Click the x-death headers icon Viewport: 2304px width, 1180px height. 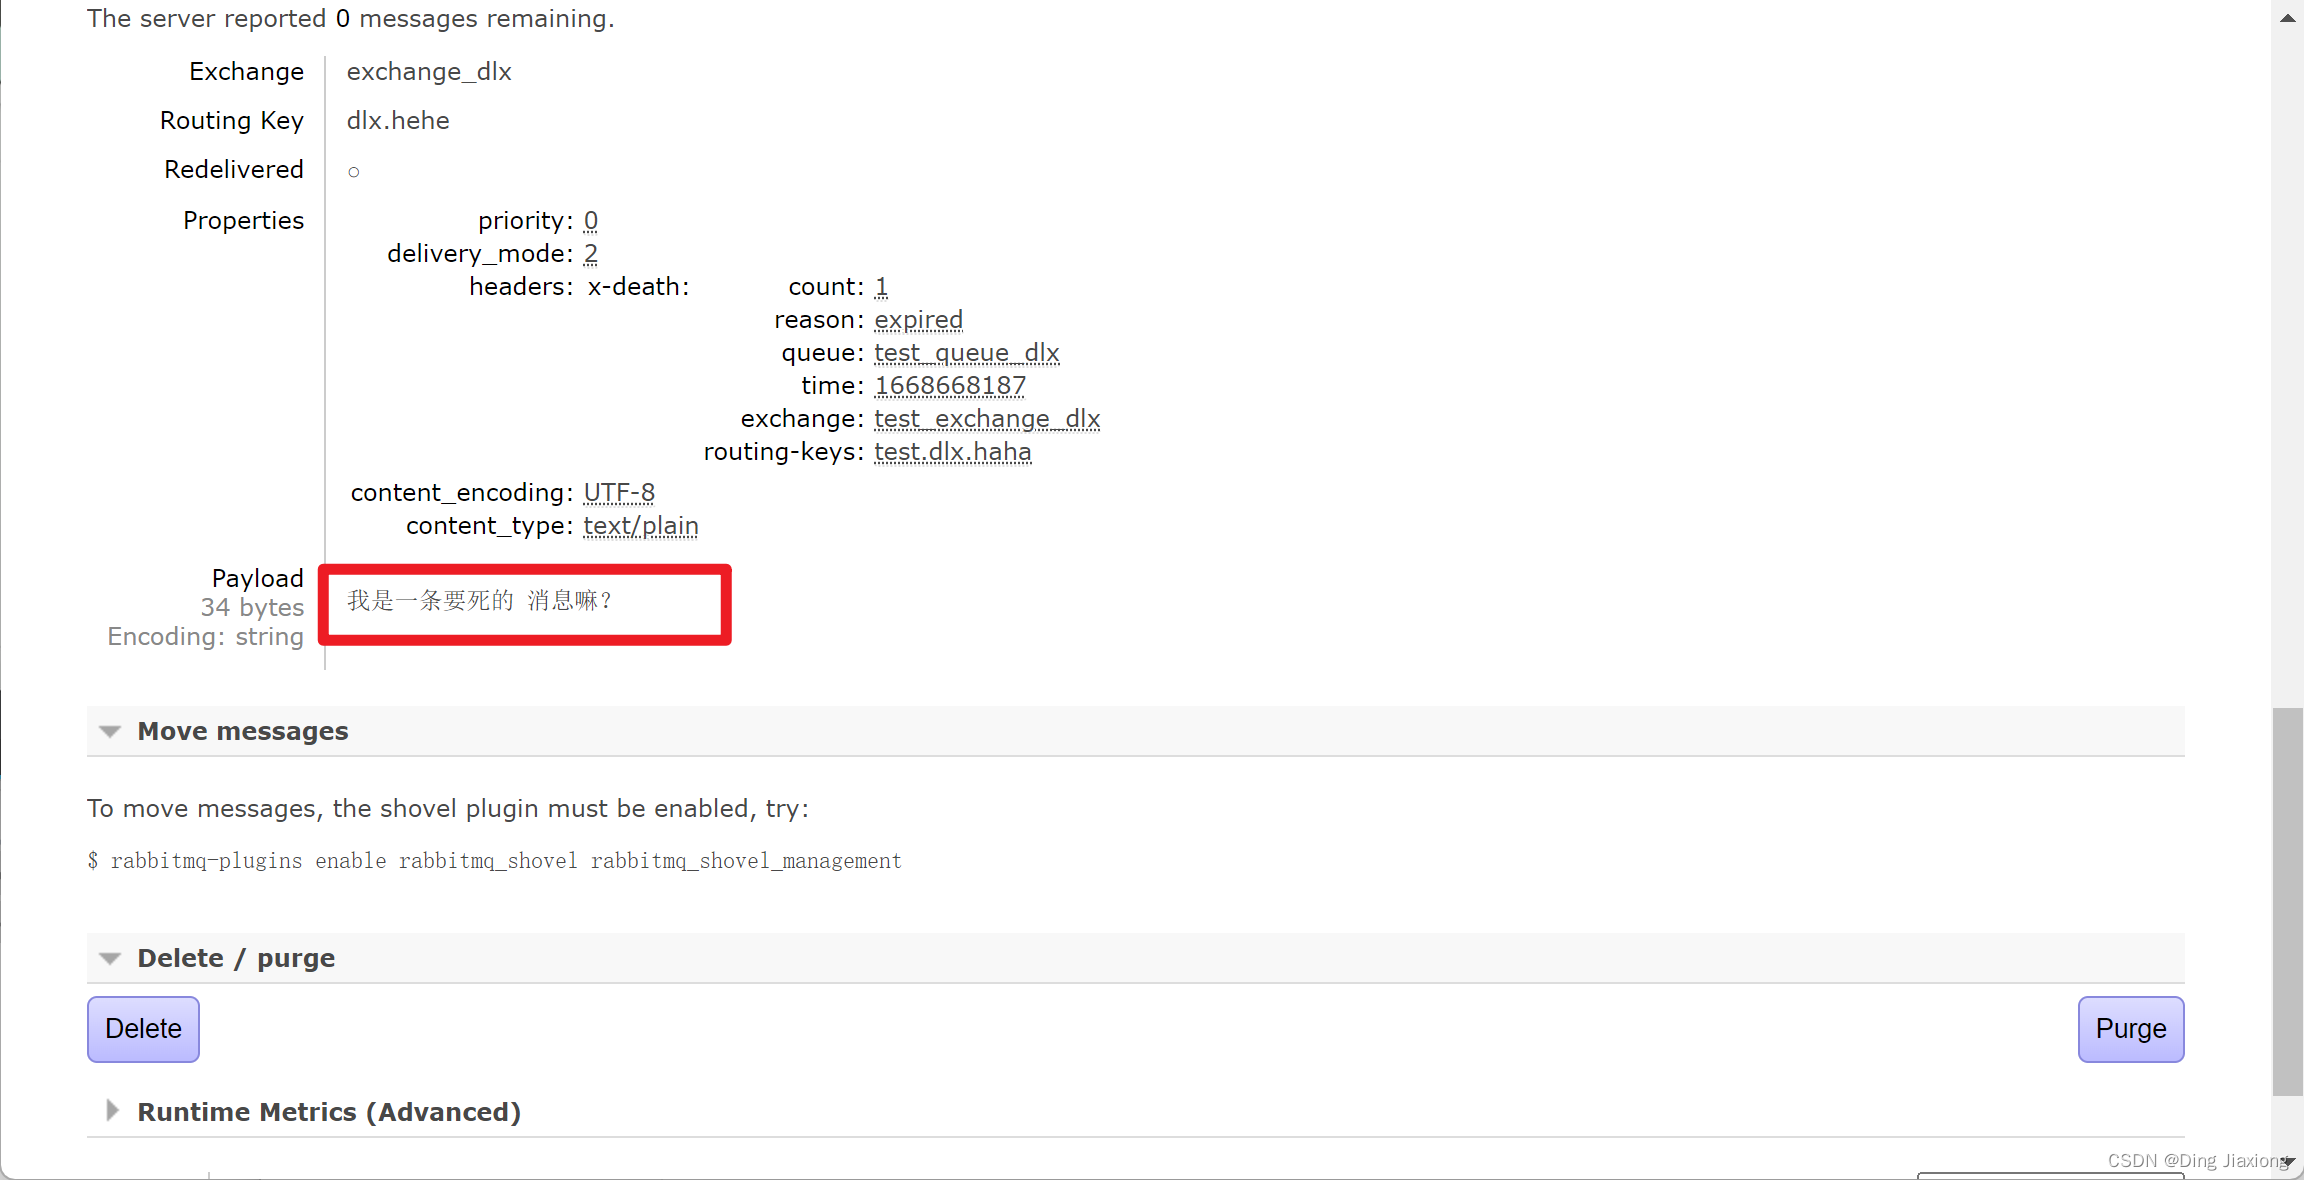click(x=631, y=286)
